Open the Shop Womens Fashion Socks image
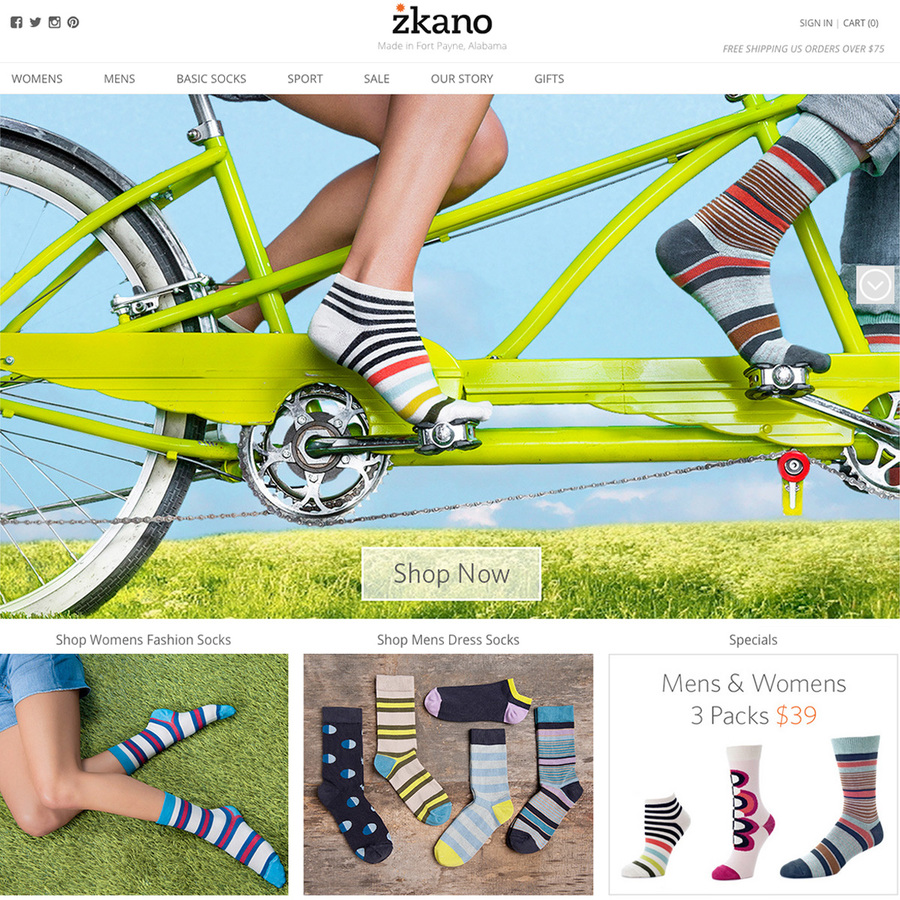 click(x=144, y=774)
